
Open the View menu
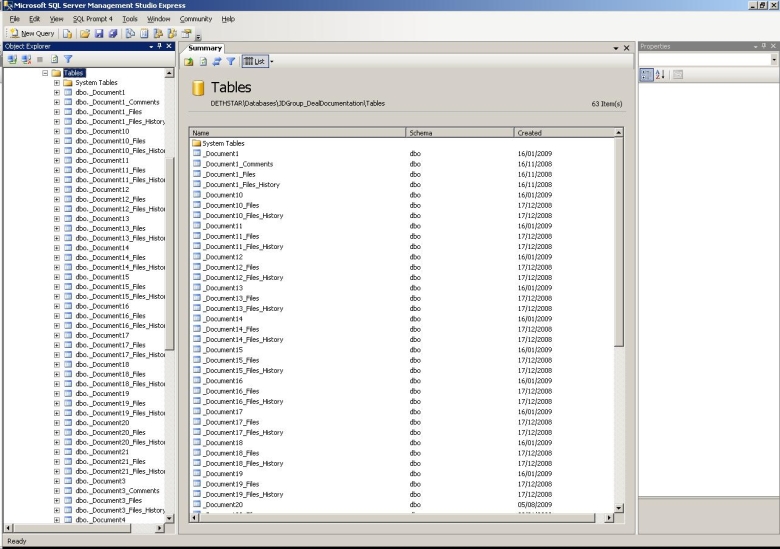coord(56,19)
